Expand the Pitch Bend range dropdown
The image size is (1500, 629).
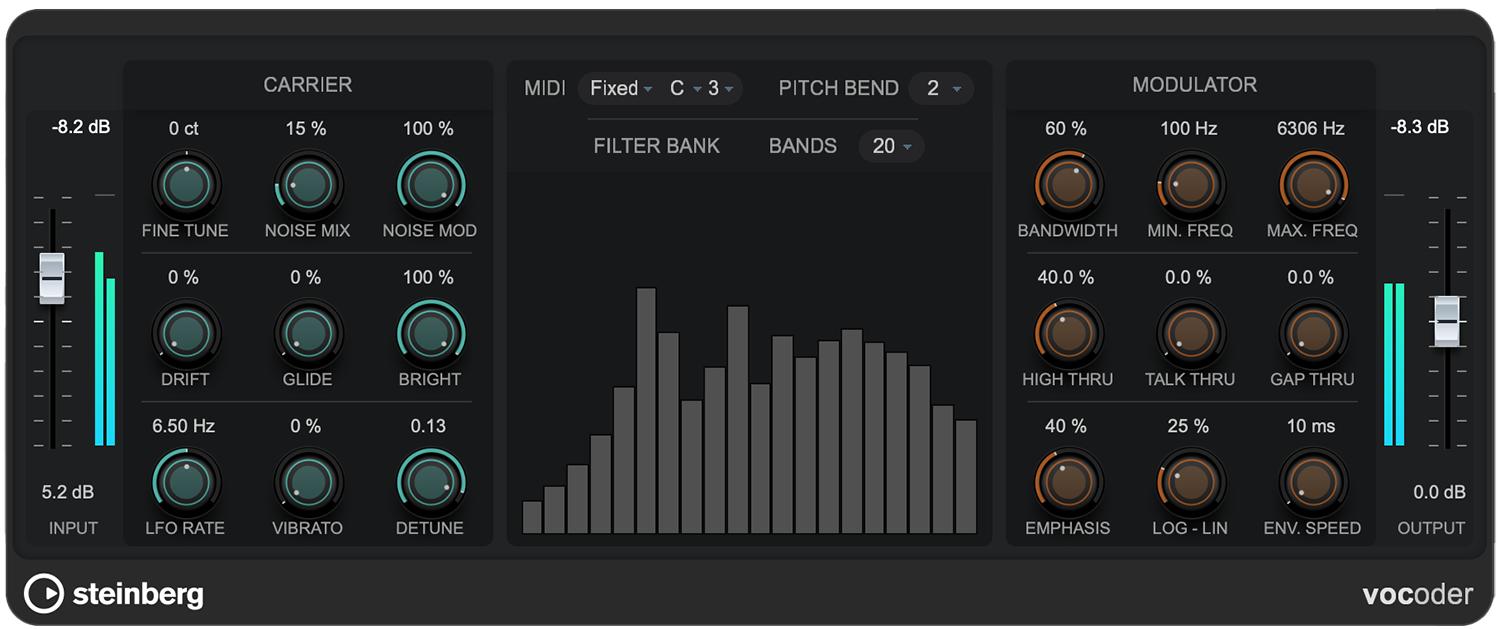942,89
